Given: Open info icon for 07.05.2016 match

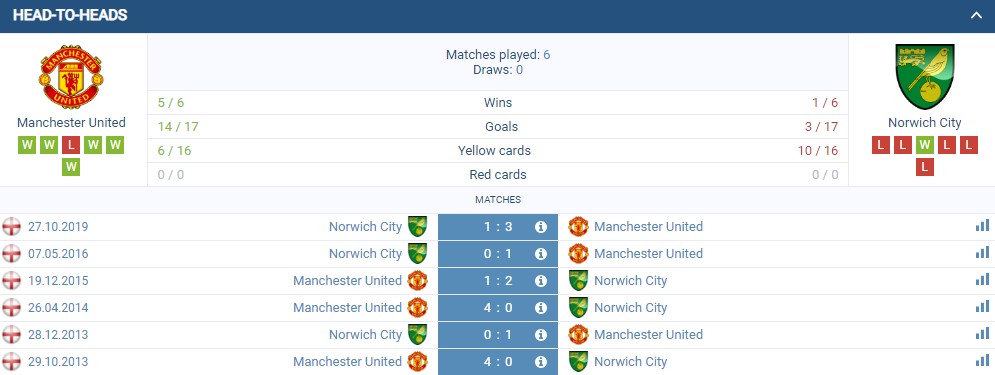Looking at the screenshot, I should 541,254.
